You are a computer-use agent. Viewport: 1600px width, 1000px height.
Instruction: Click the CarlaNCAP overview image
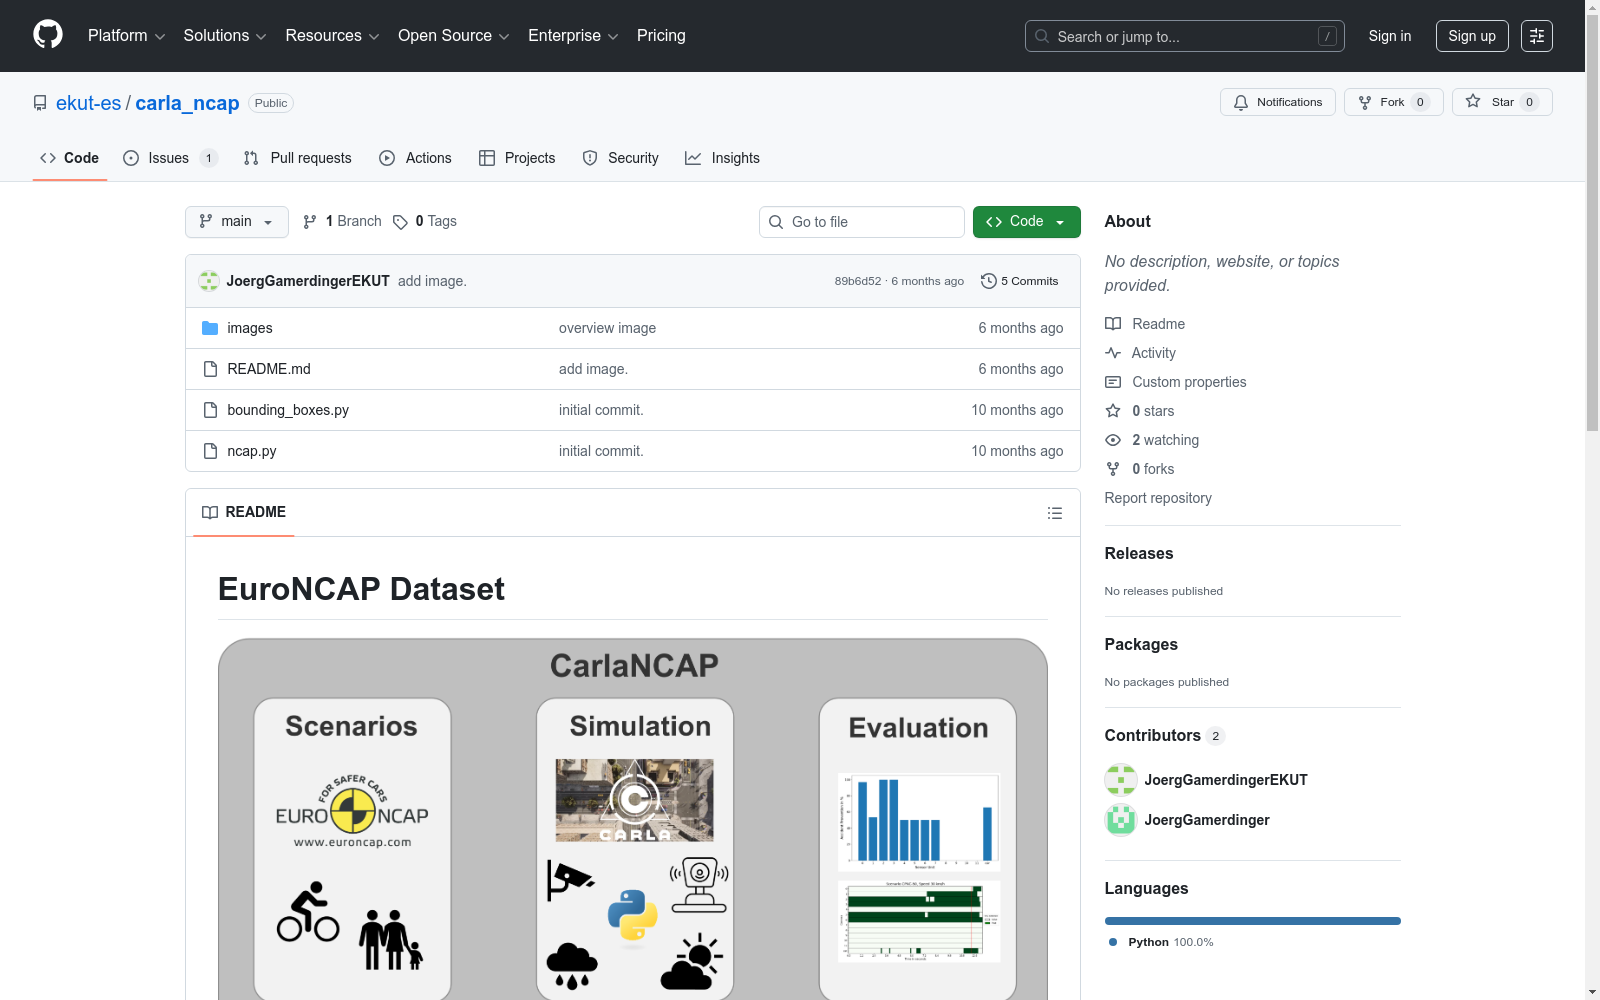(x=633, y=819)
